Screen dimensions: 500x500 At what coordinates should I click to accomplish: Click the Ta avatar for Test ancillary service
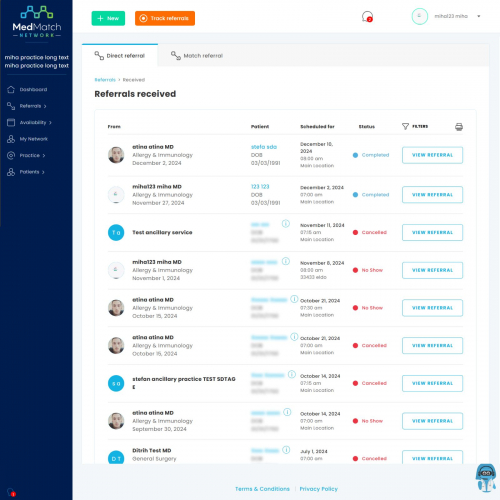point(116,232)
